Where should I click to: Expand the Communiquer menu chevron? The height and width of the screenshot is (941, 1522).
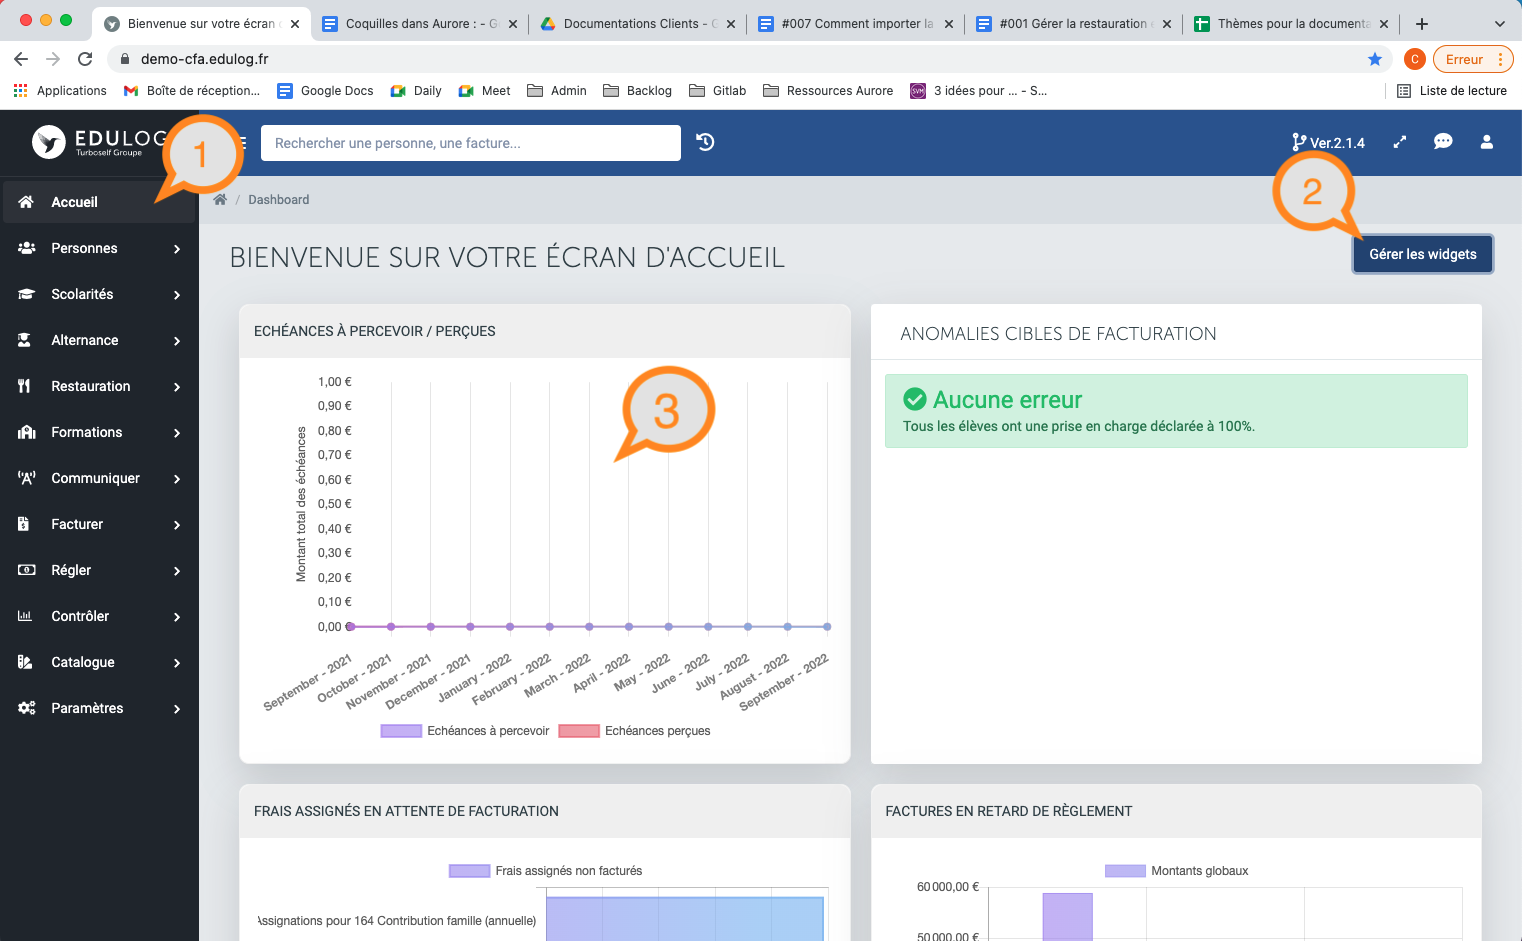coord(177,479)
